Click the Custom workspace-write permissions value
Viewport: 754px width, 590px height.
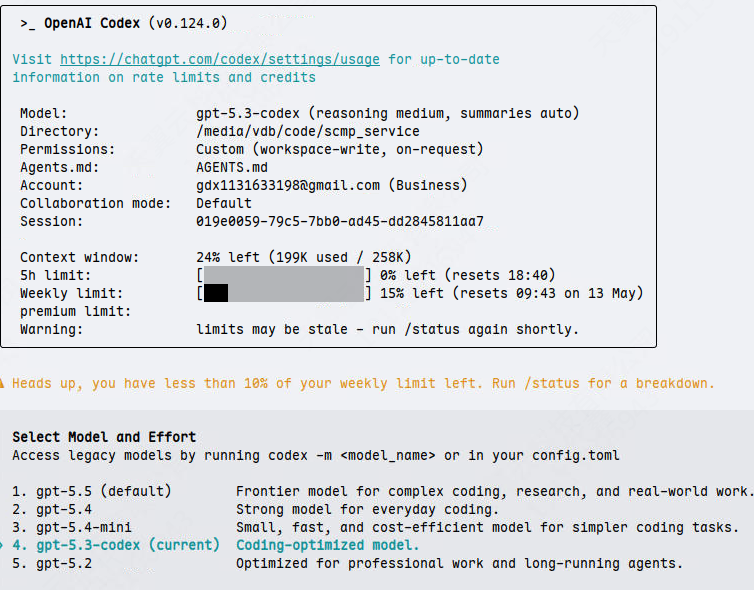pos(339,150)
